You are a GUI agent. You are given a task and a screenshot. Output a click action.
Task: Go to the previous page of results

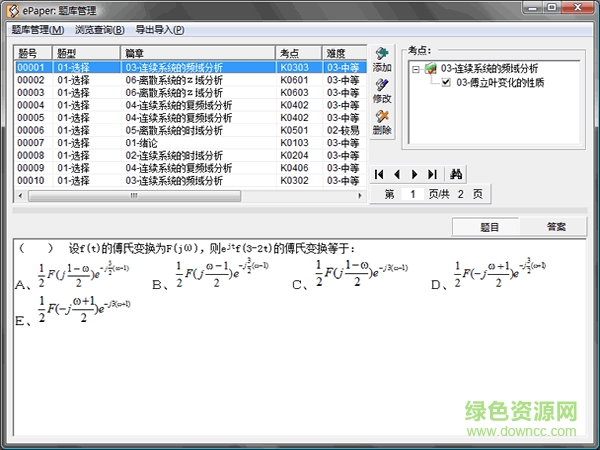coord(397,174)
